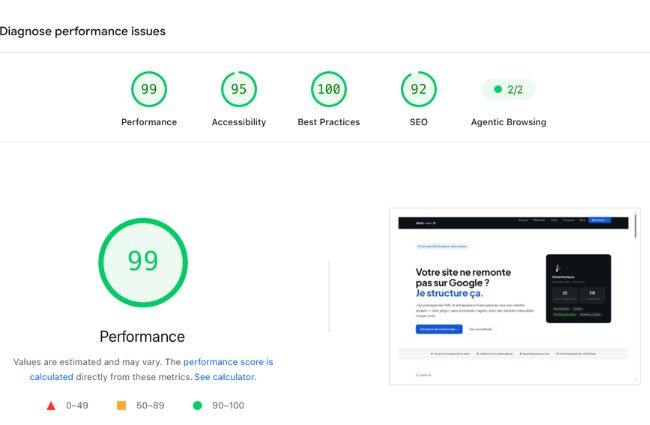Image resolution: width=650 pixels, height=425 pixels.
Task: Open the Best Practices gauge showing 100
Action: (x=329, y=89)
